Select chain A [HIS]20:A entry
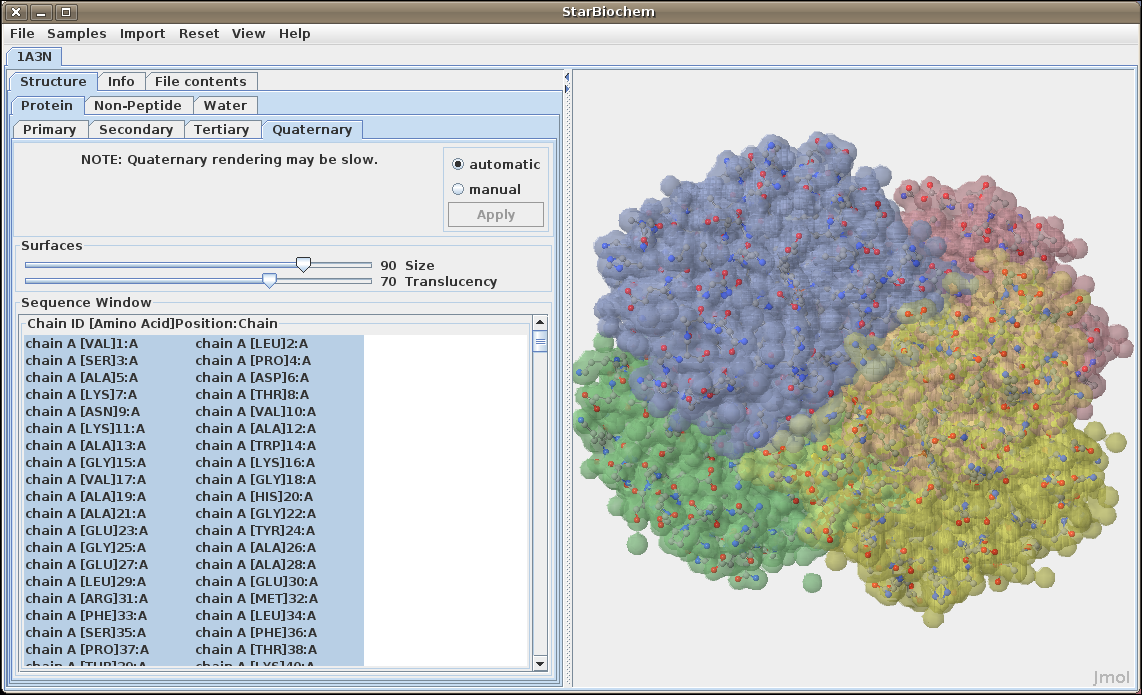Screen dimensions: 1142x695 (x=254, y=497)
